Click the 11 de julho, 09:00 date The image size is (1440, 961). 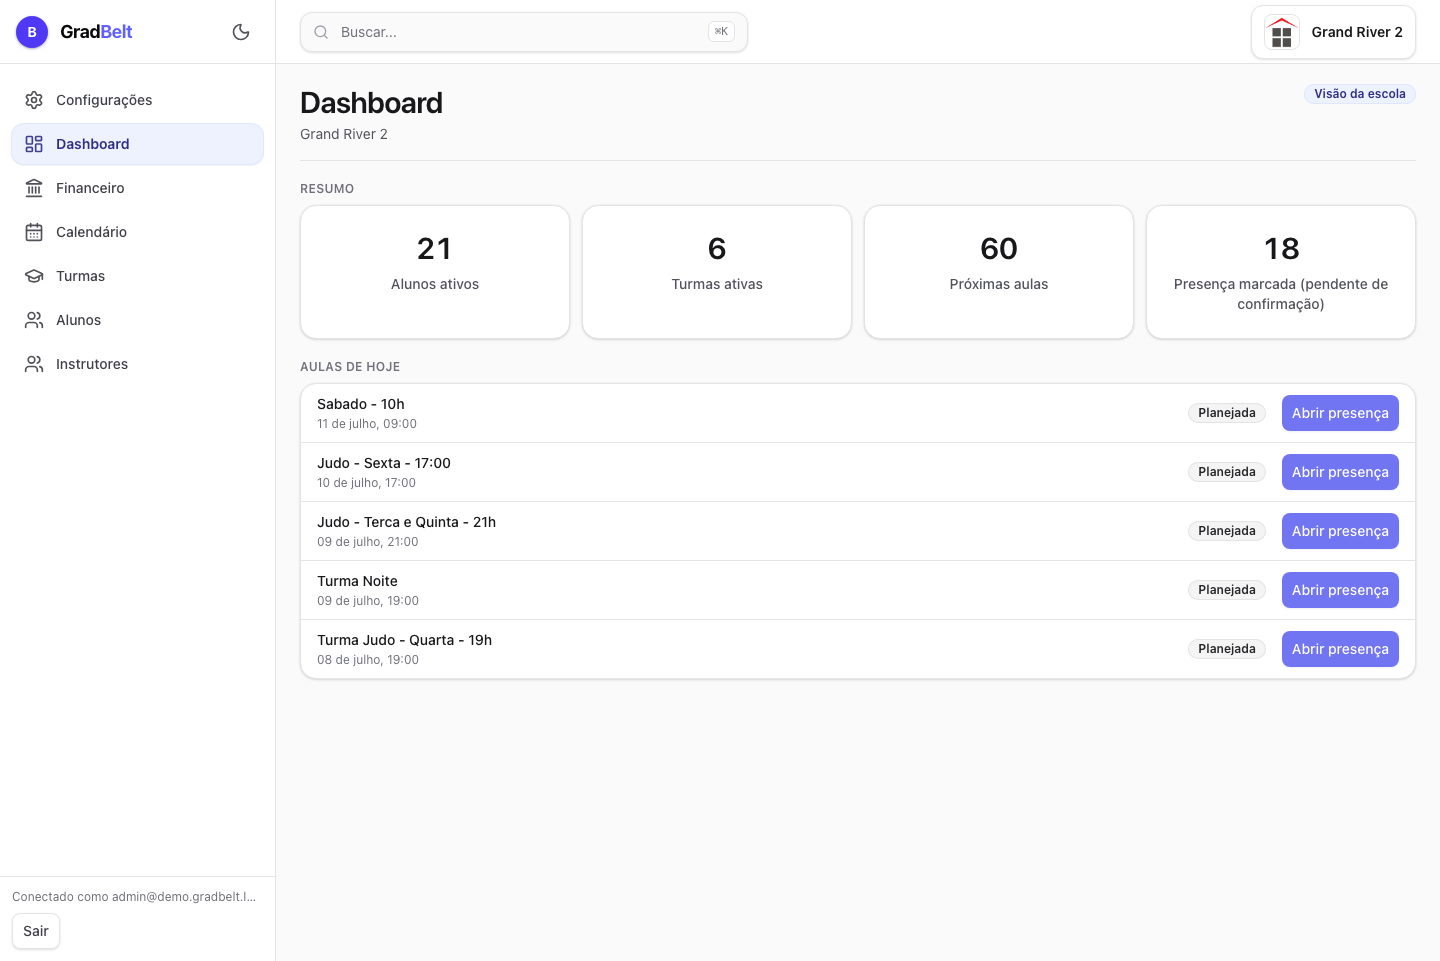pos(367,424)
